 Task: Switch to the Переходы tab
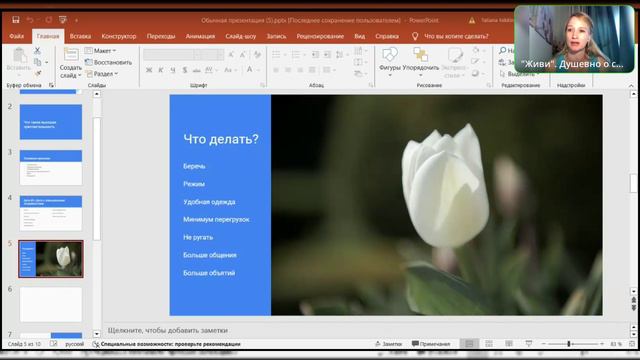point(161,36)
